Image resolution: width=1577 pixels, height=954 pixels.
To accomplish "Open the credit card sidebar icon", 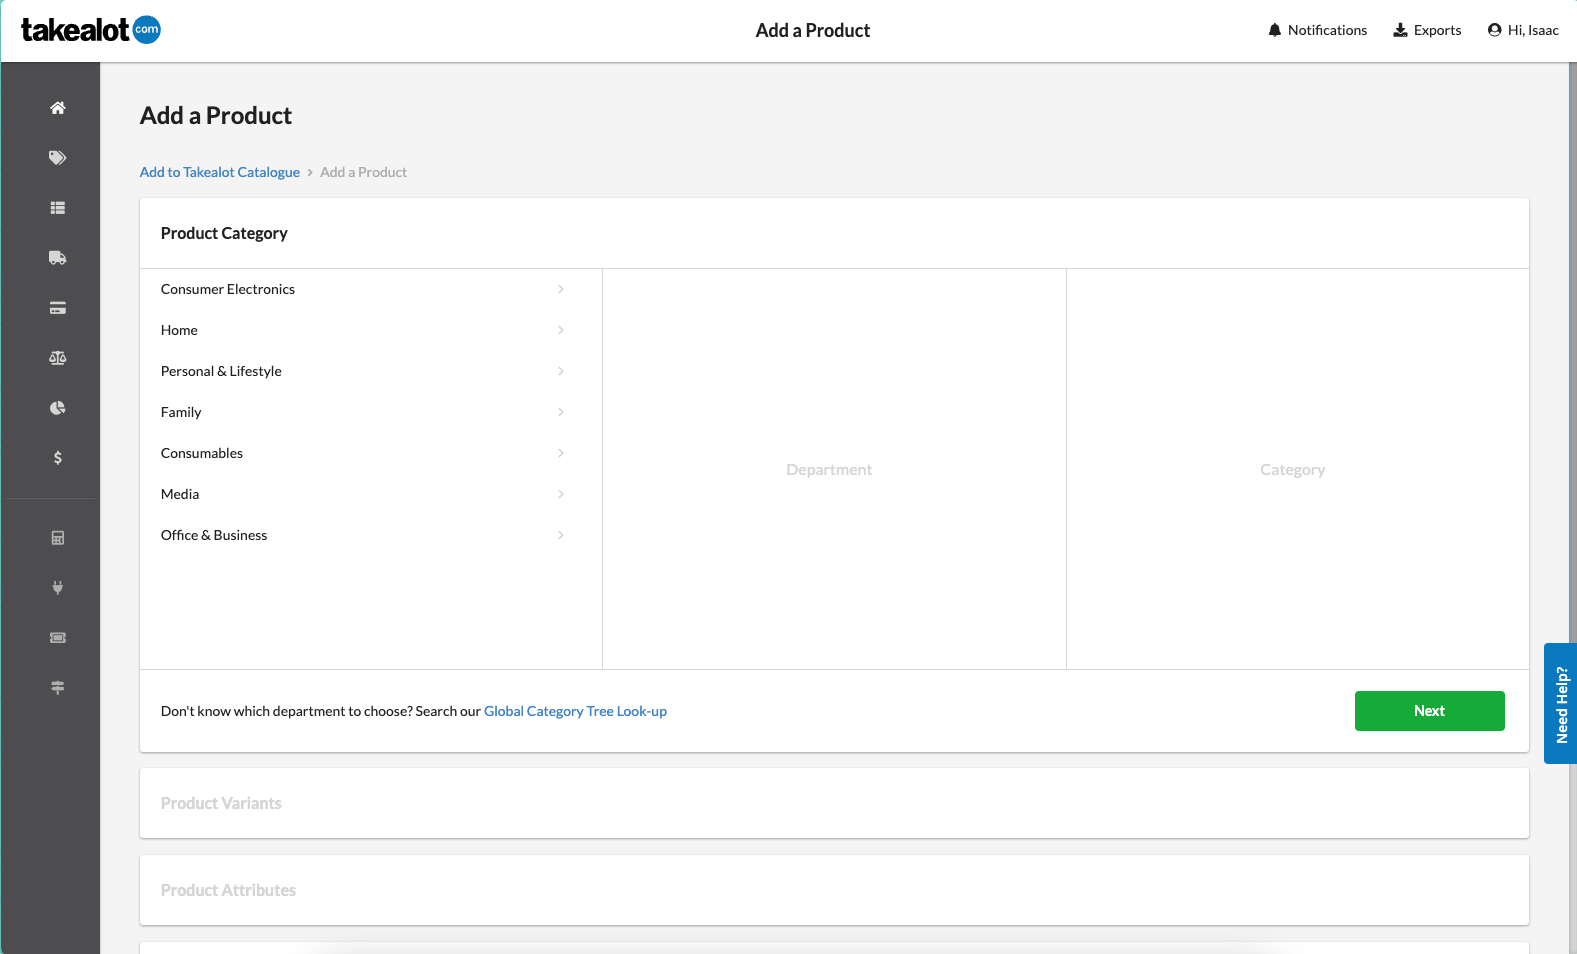I will tap(58, 308).
